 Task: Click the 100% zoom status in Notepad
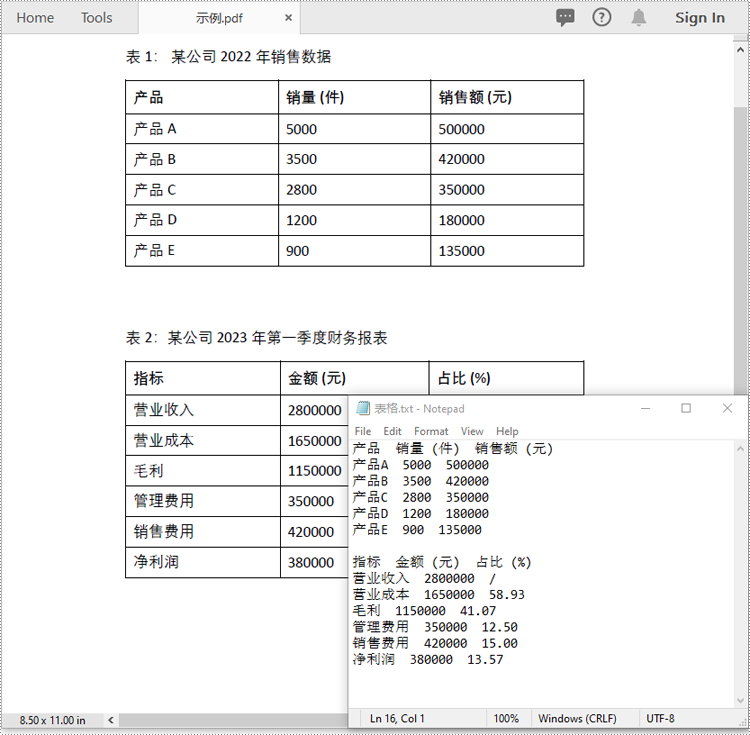[x=506, y=719]
